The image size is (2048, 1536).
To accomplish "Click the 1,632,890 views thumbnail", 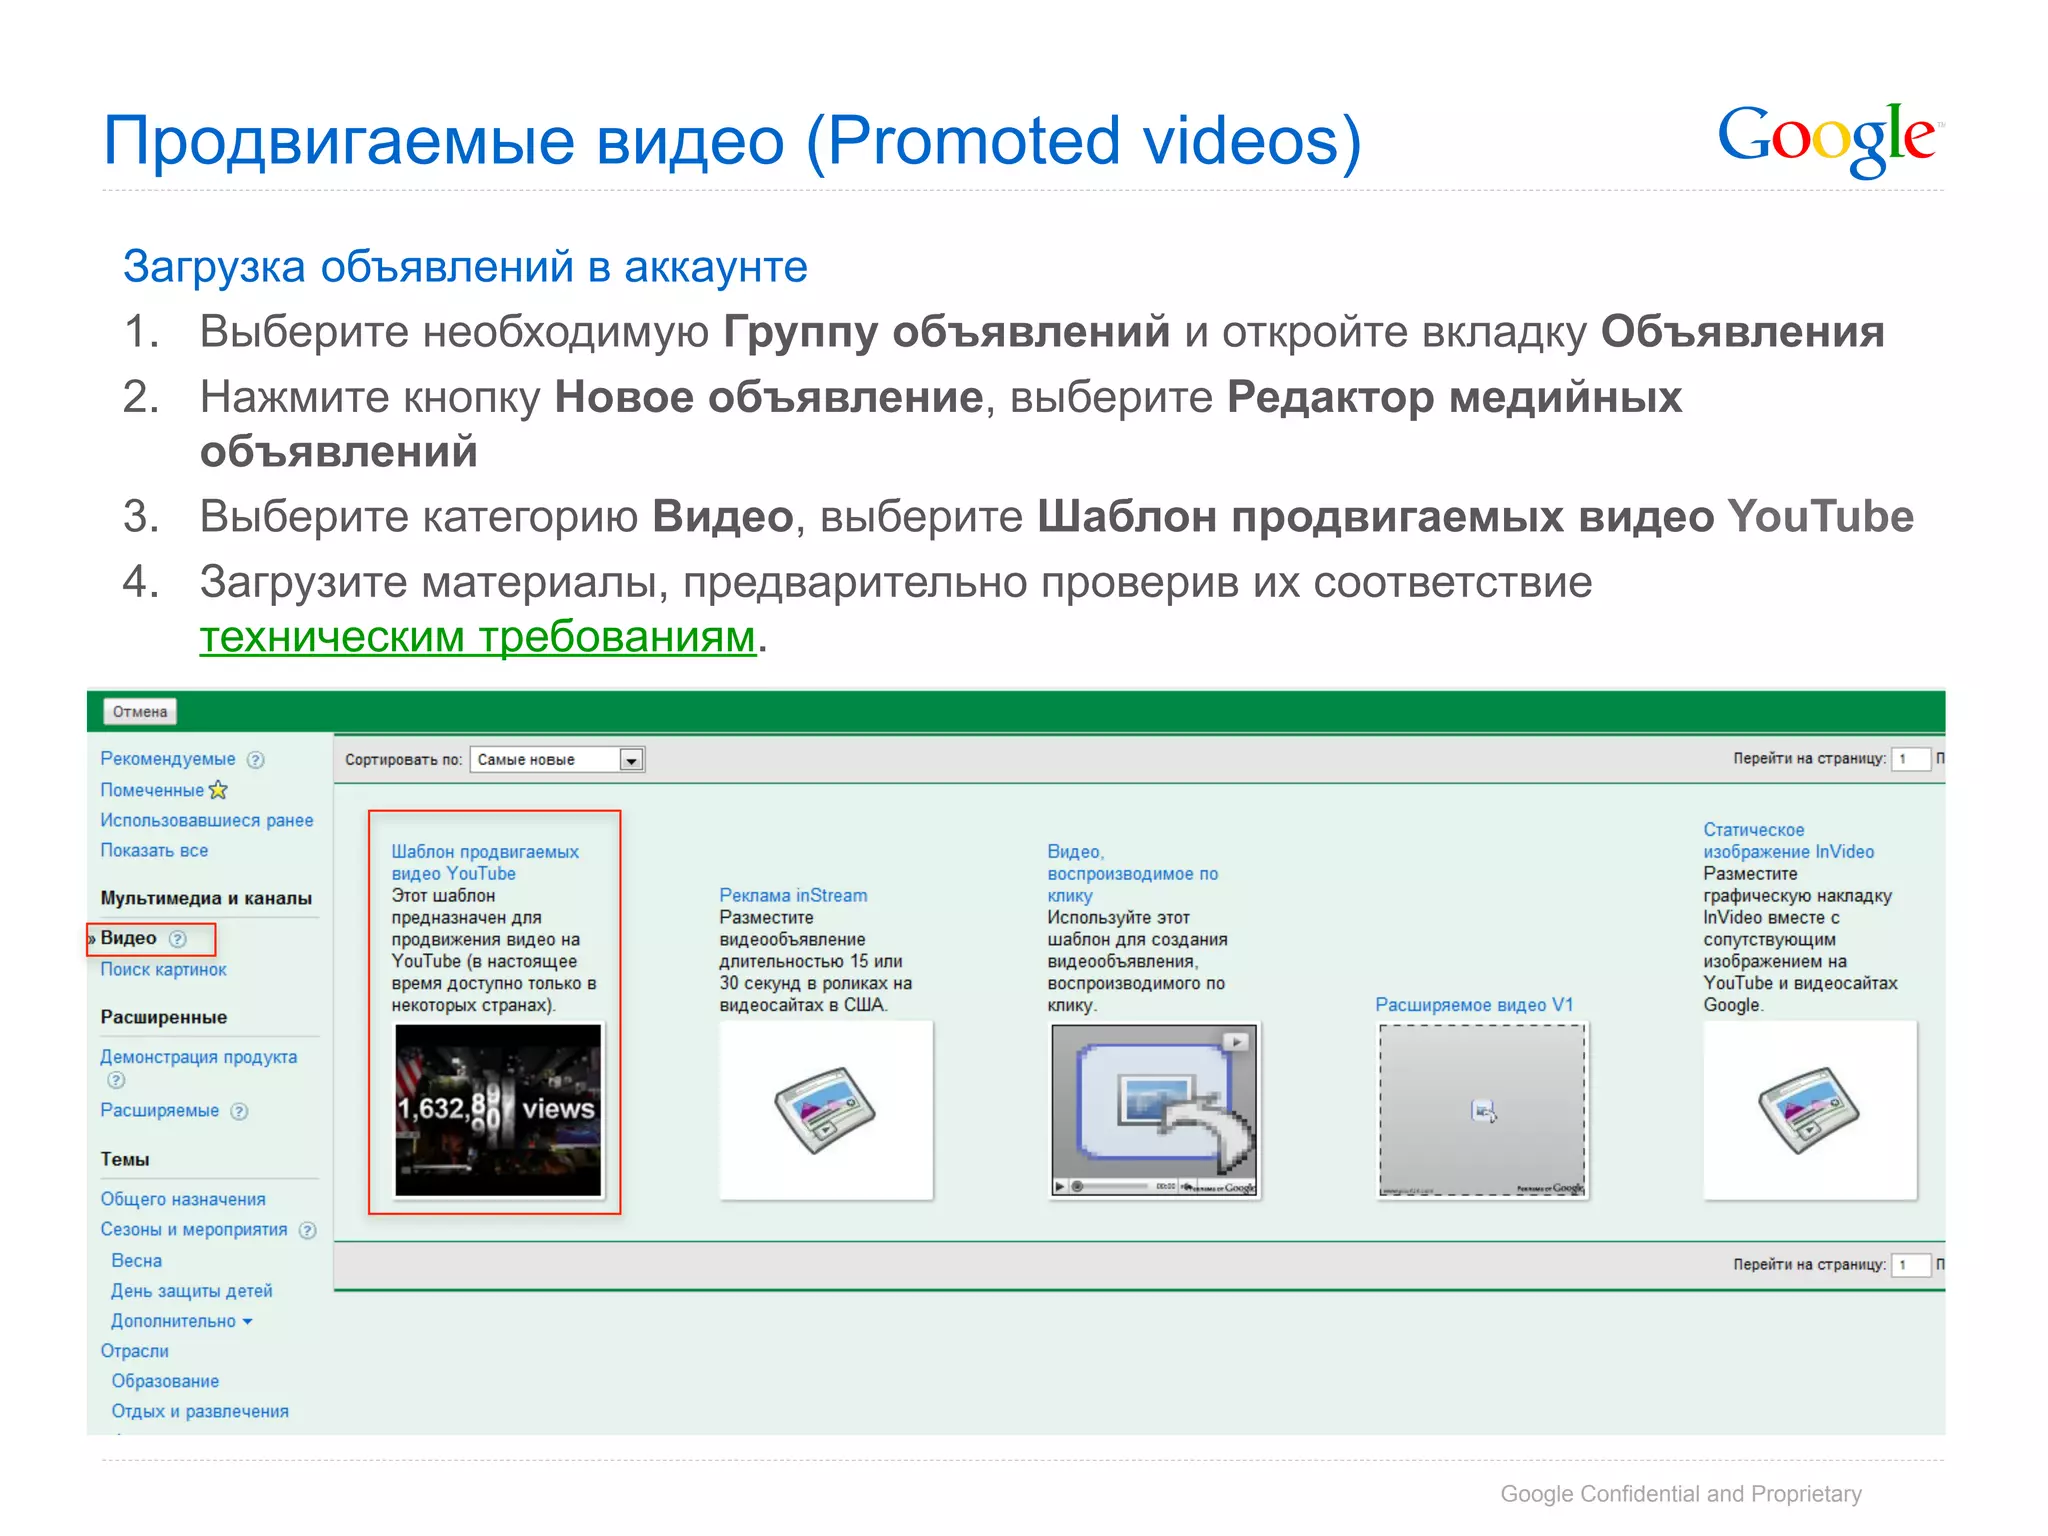I will (498, 1109).
